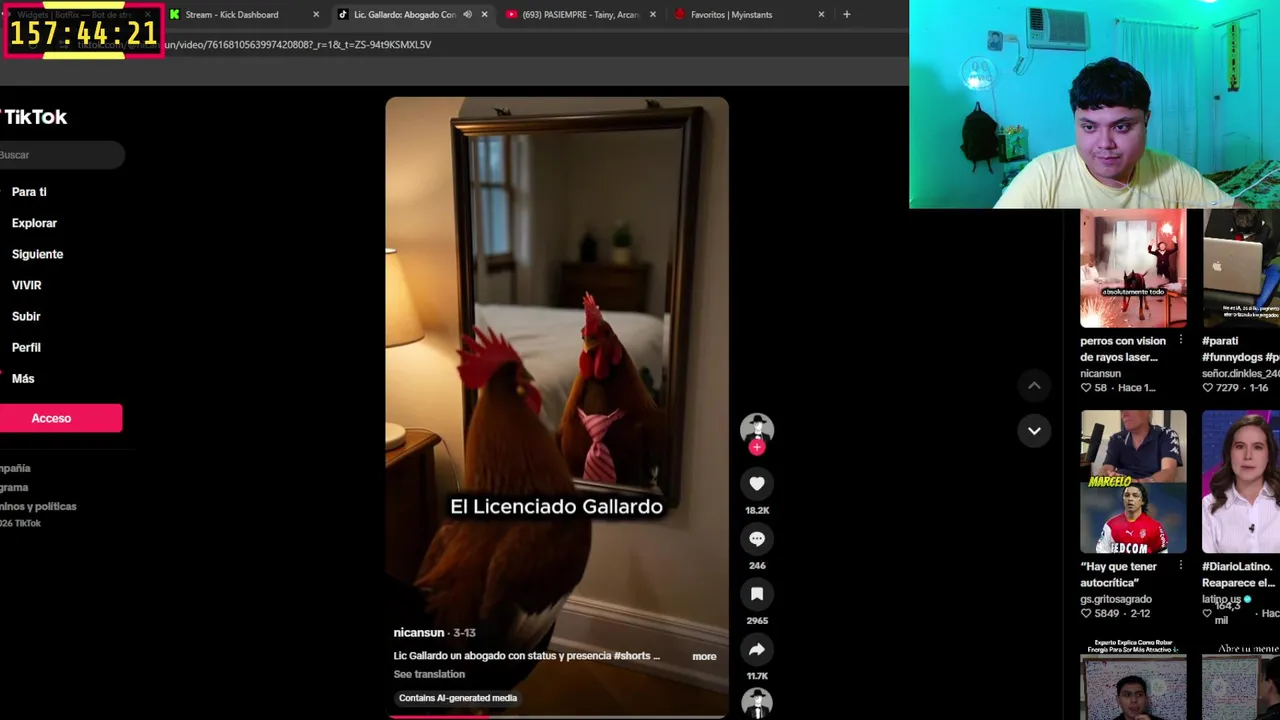Click señor.dinkles author name

click(x=1241, y=373)
